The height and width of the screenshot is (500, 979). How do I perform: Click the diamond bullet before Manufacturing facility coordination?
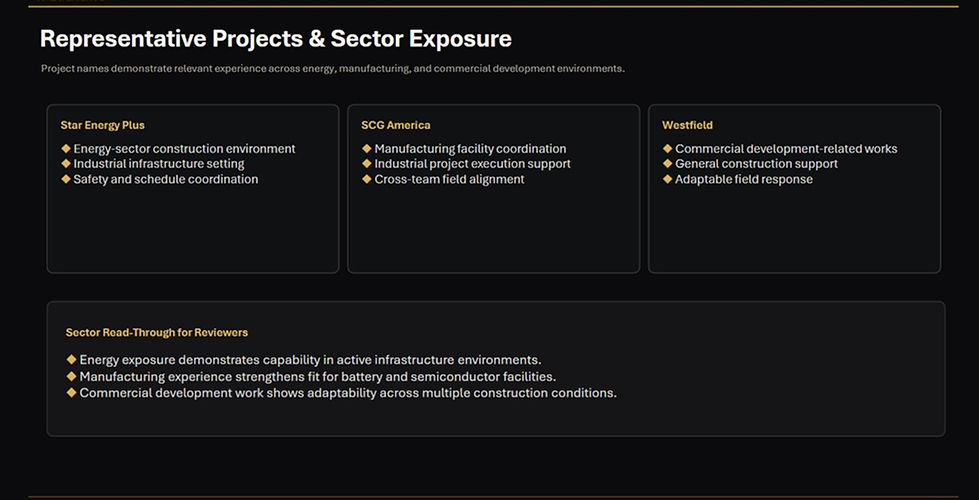367,149
